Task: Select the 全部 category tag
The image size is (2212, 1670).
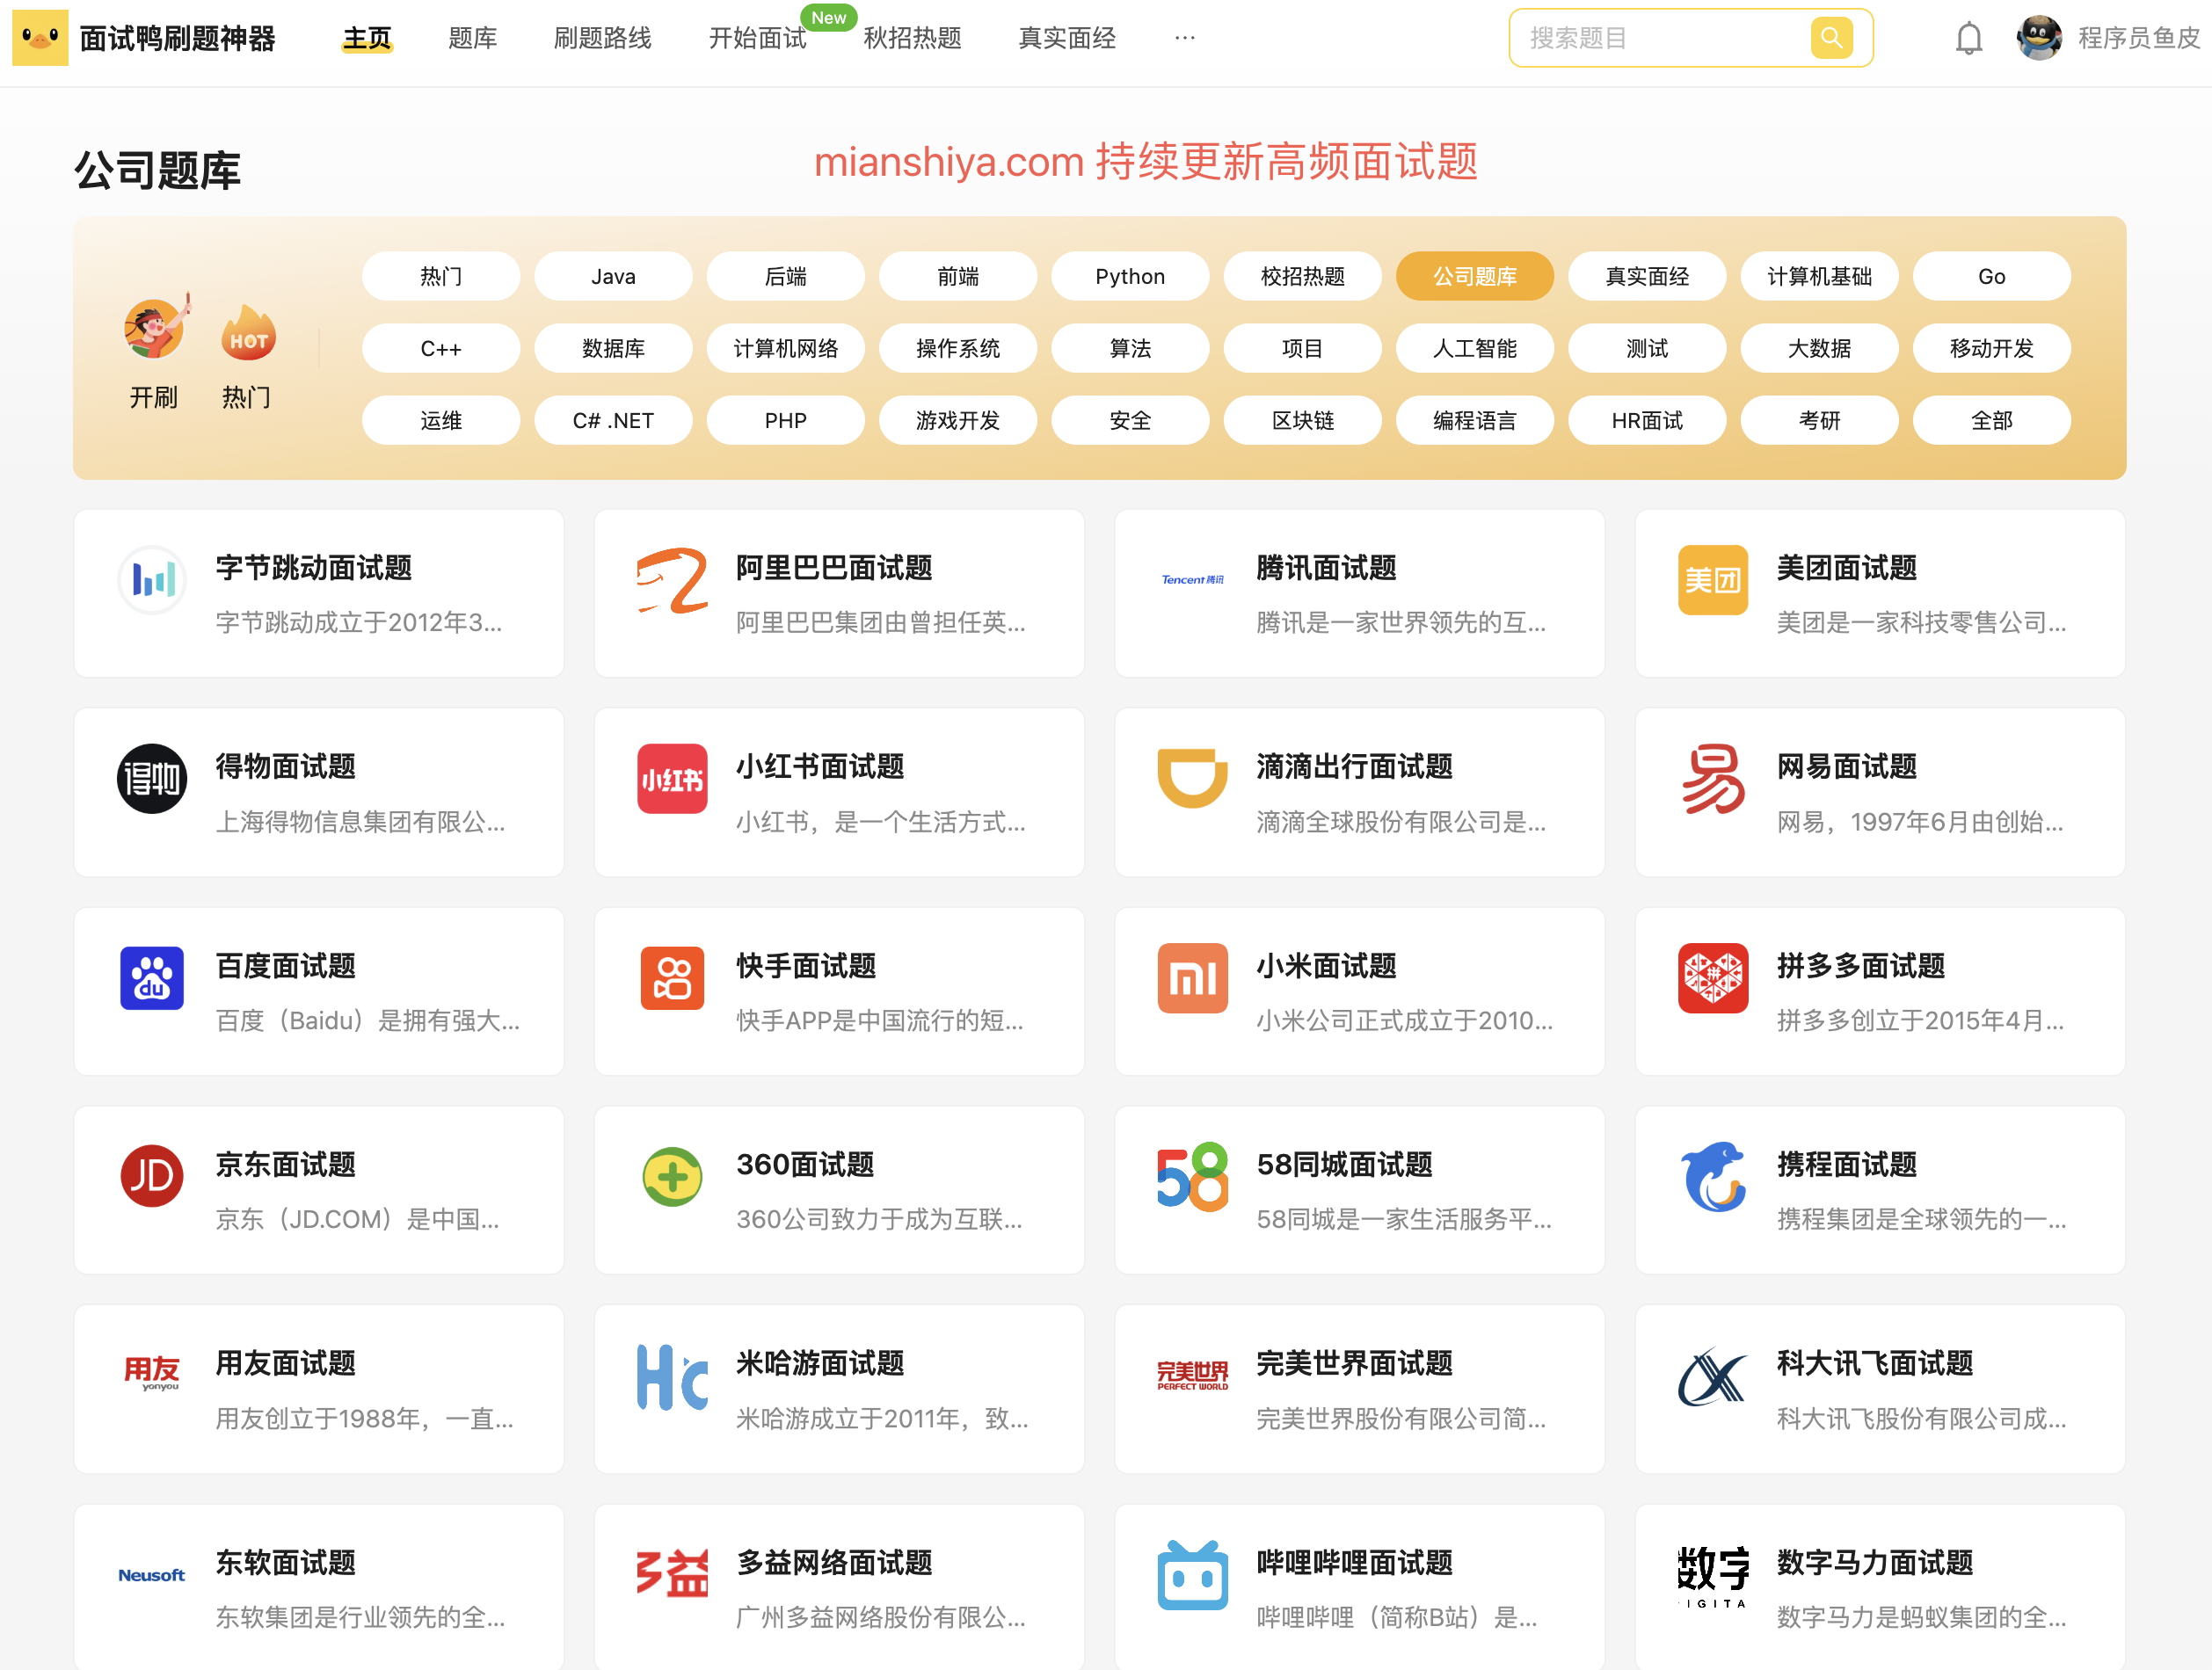Action: [x=1991, y=420]
